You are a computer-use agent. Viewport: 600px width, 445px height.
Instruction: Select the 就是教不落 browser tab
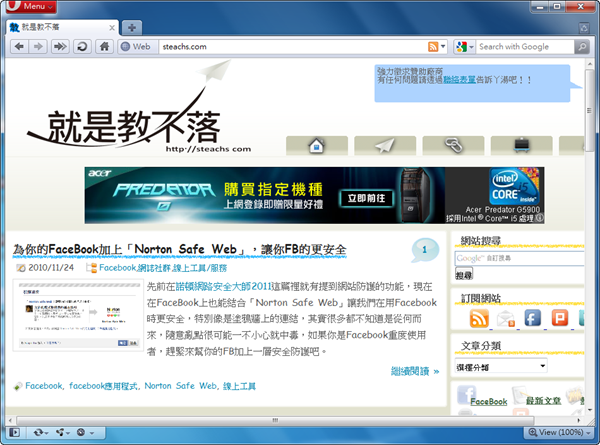tap(61, 27)
